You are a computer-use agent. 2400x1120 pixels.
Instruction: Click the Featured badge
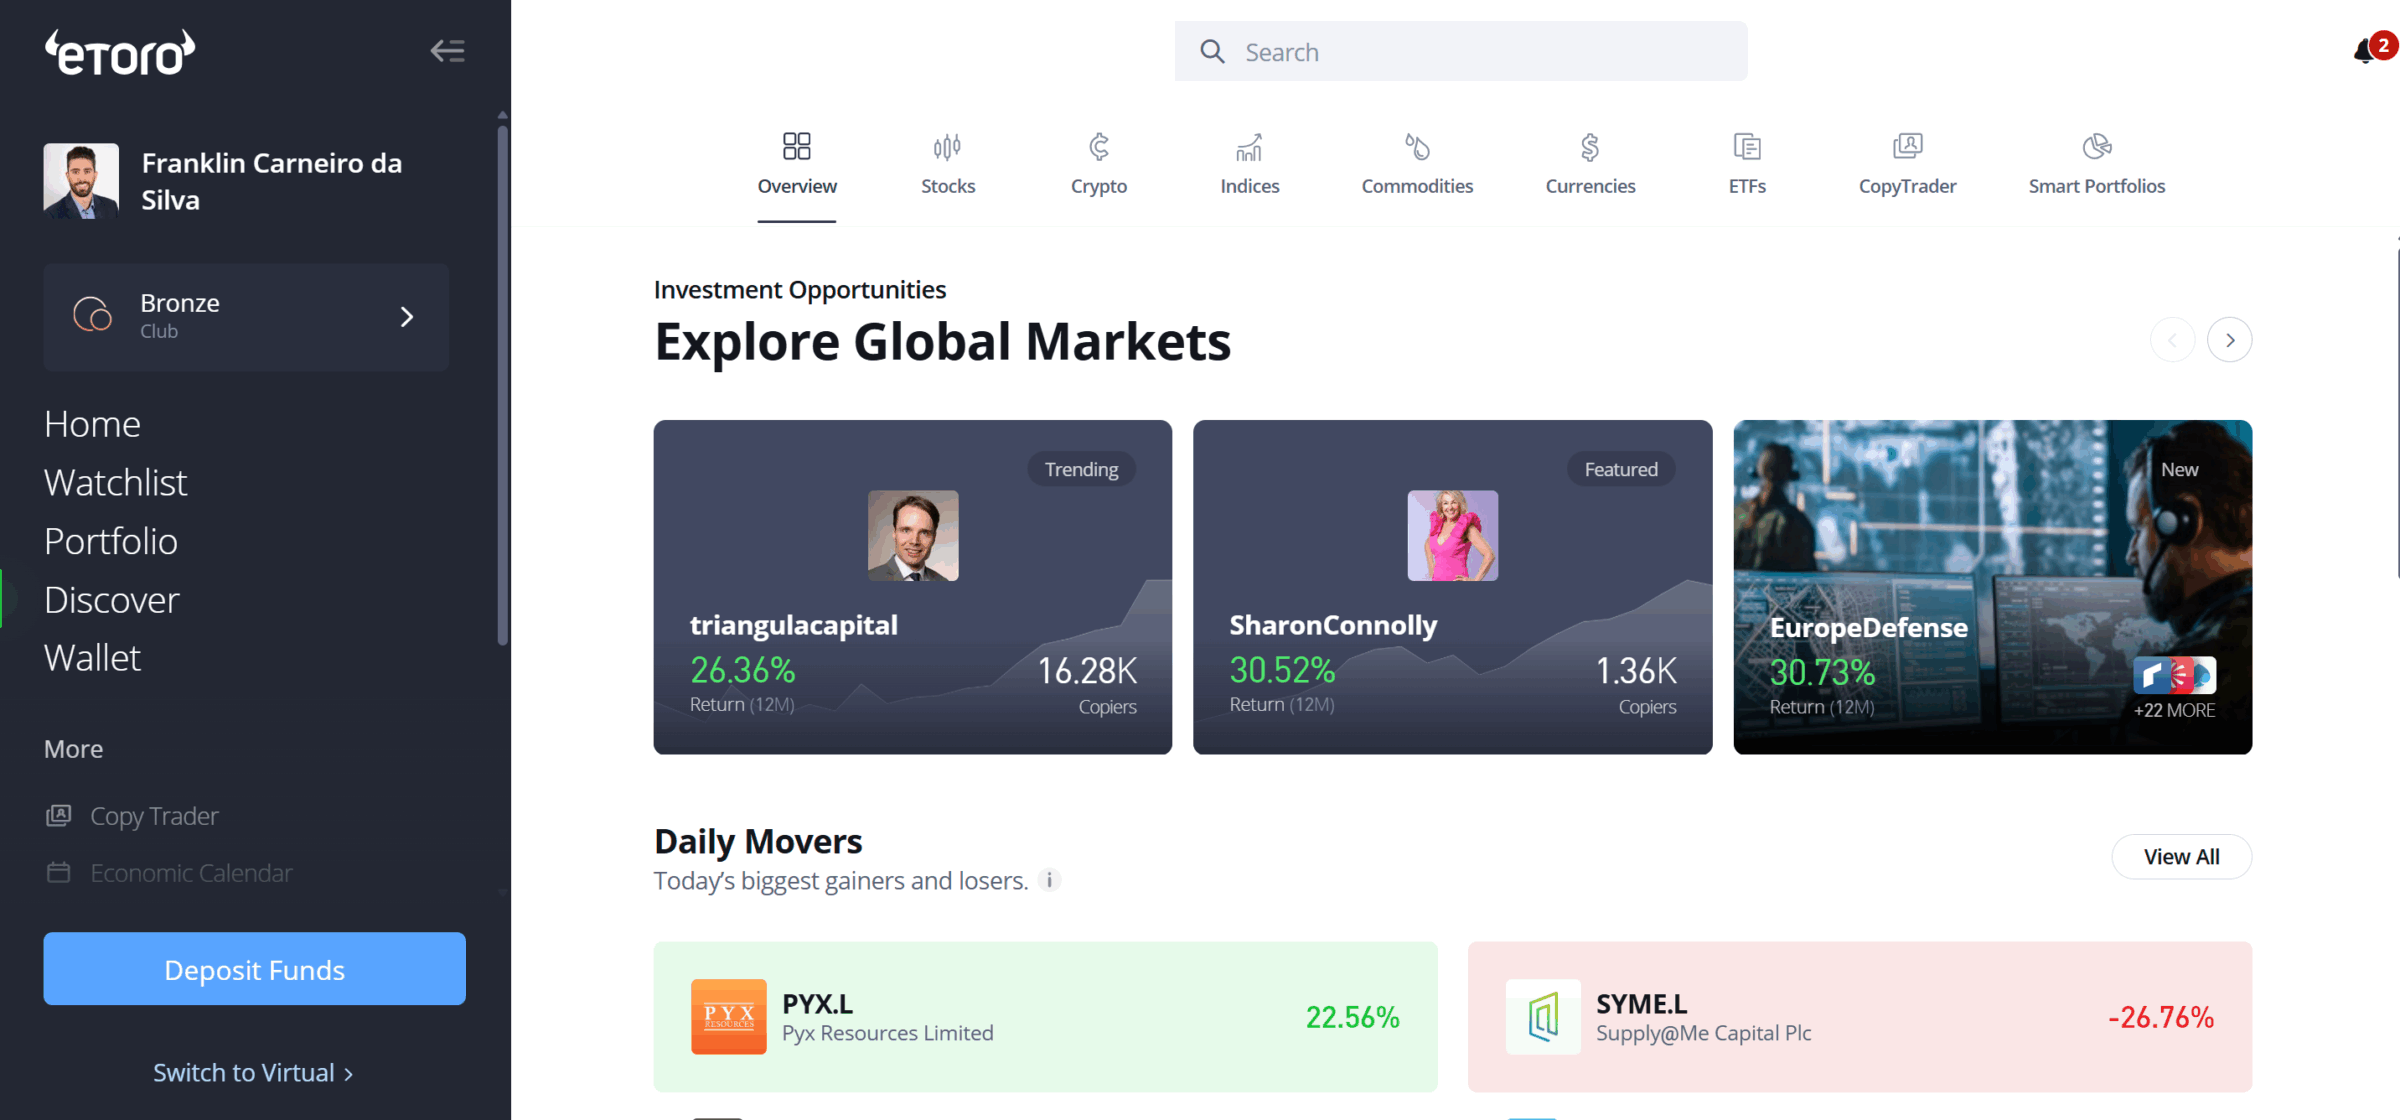(x=1620, y=469)
